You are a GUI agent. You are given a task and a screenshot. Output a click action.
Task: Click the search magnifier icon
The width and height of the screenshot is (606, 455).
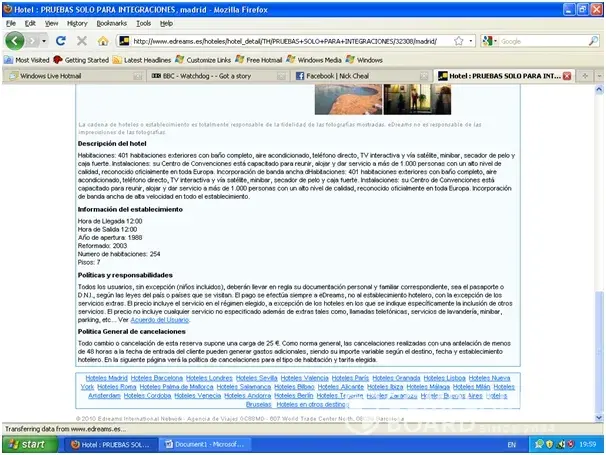click(x=593, y=41)
